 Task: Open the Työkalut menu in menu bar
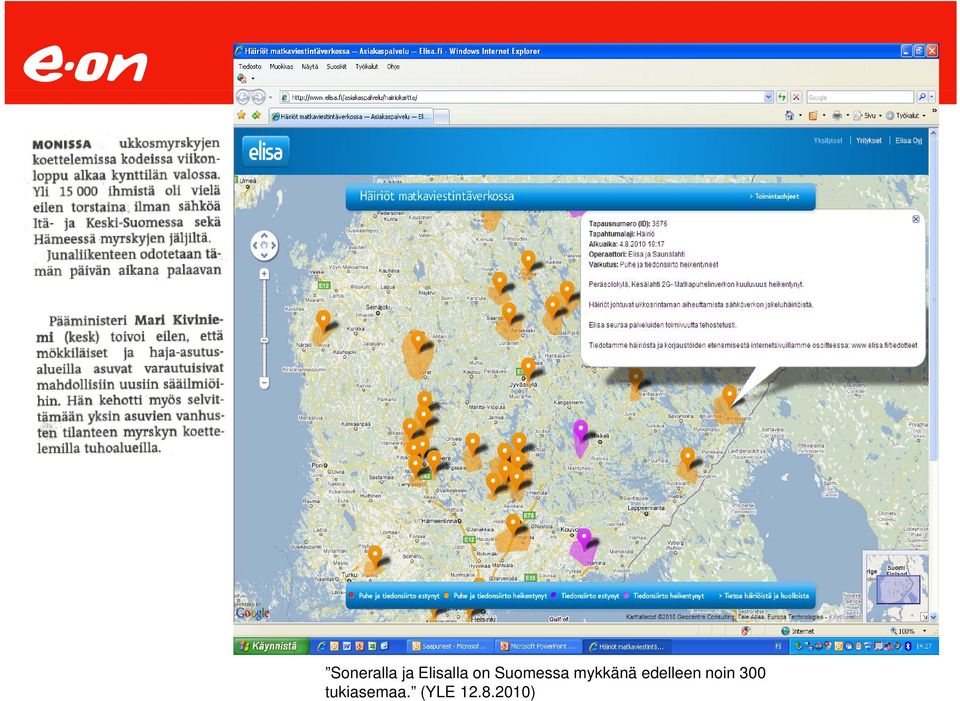[367, 67]
